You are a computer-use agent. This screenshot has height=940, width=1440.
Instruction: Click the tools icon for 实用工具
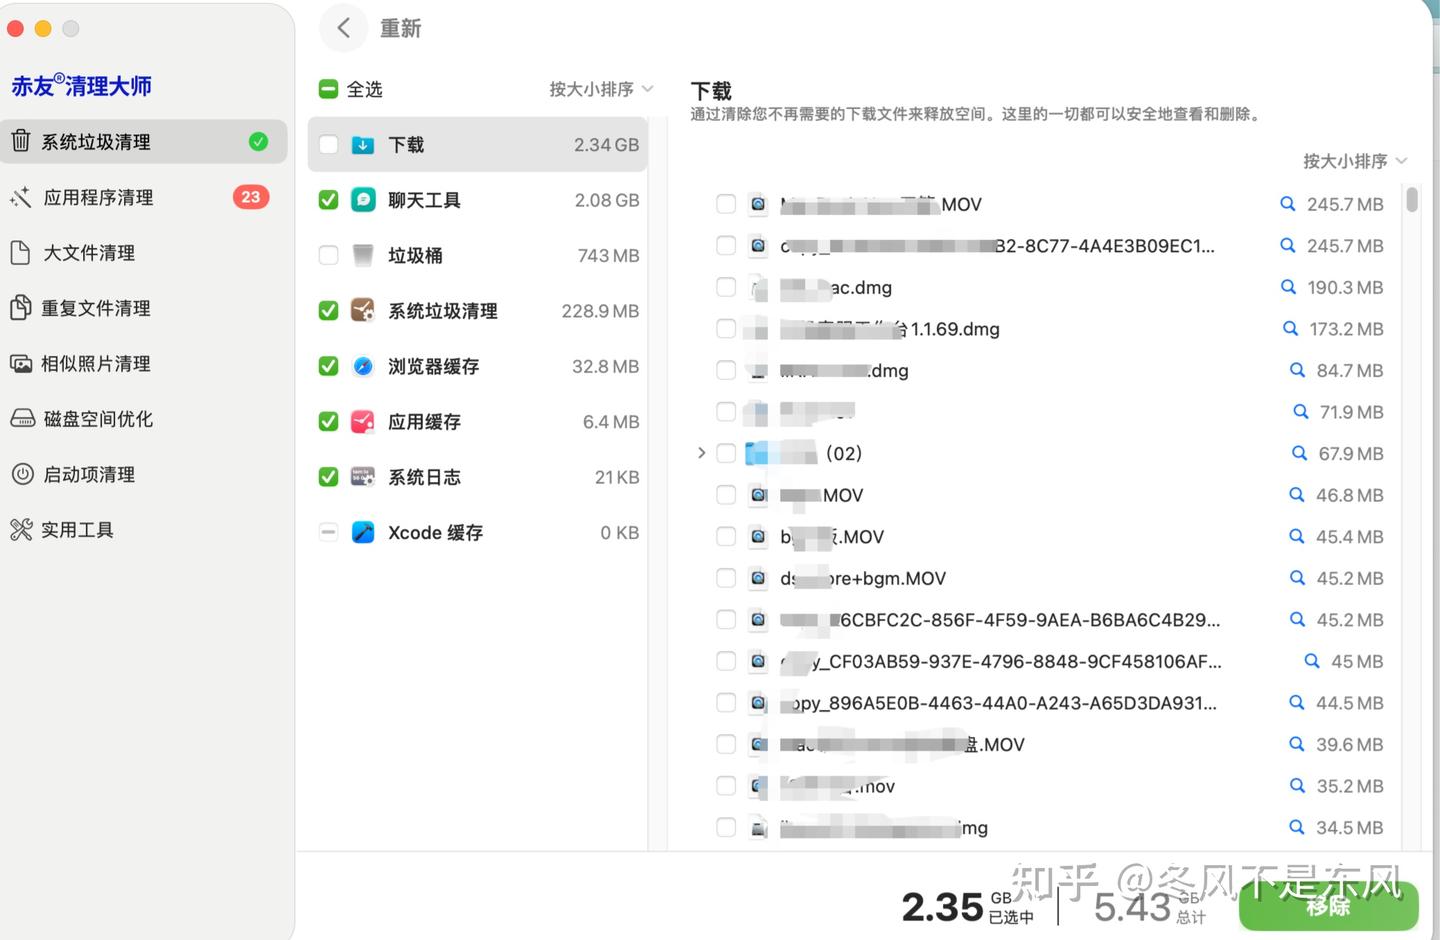click(x=21, y=529)
